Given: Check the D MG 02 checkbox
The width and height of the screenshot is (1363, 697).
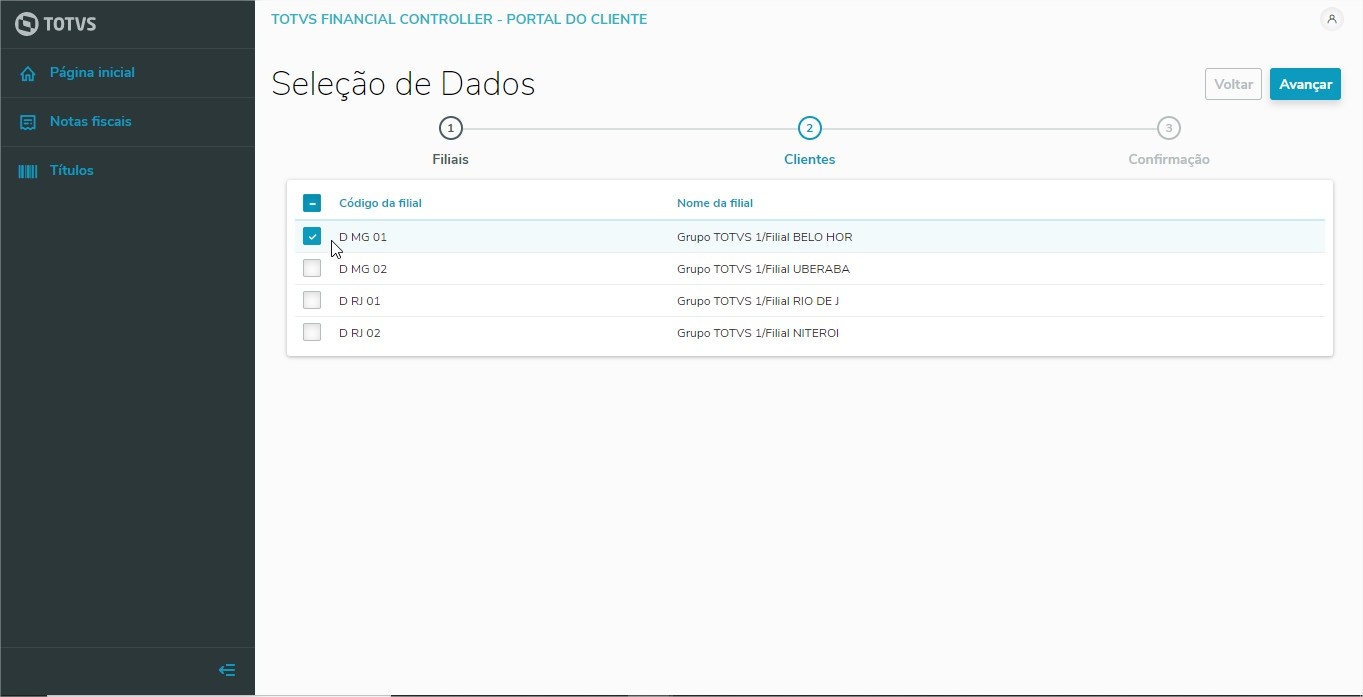Looking at the screenshot, I should click(x=312, y=269).
